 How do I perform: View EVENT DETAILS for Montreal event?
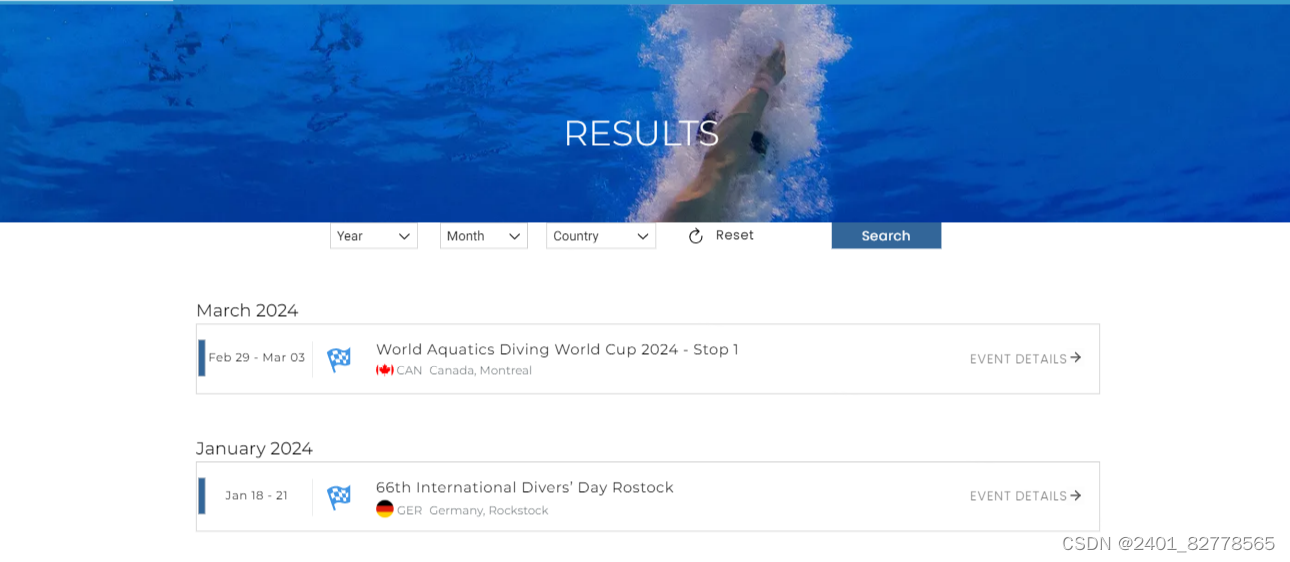coord(1018,359)
